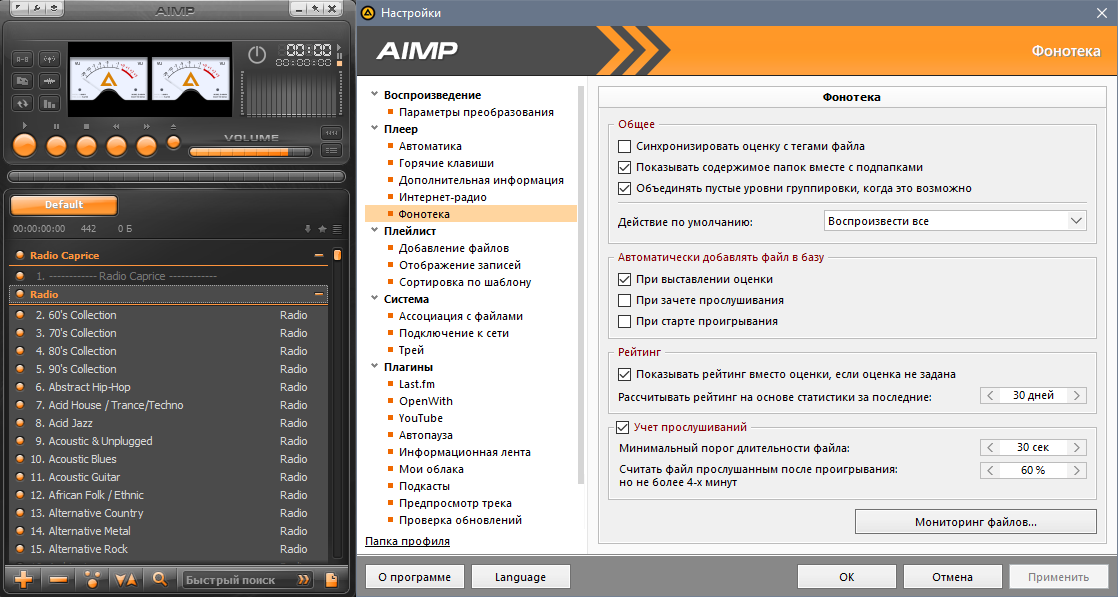Collapse the Radio playlist group
The height and width of the screenshot is (597, 1118).
tap(319, 294)
